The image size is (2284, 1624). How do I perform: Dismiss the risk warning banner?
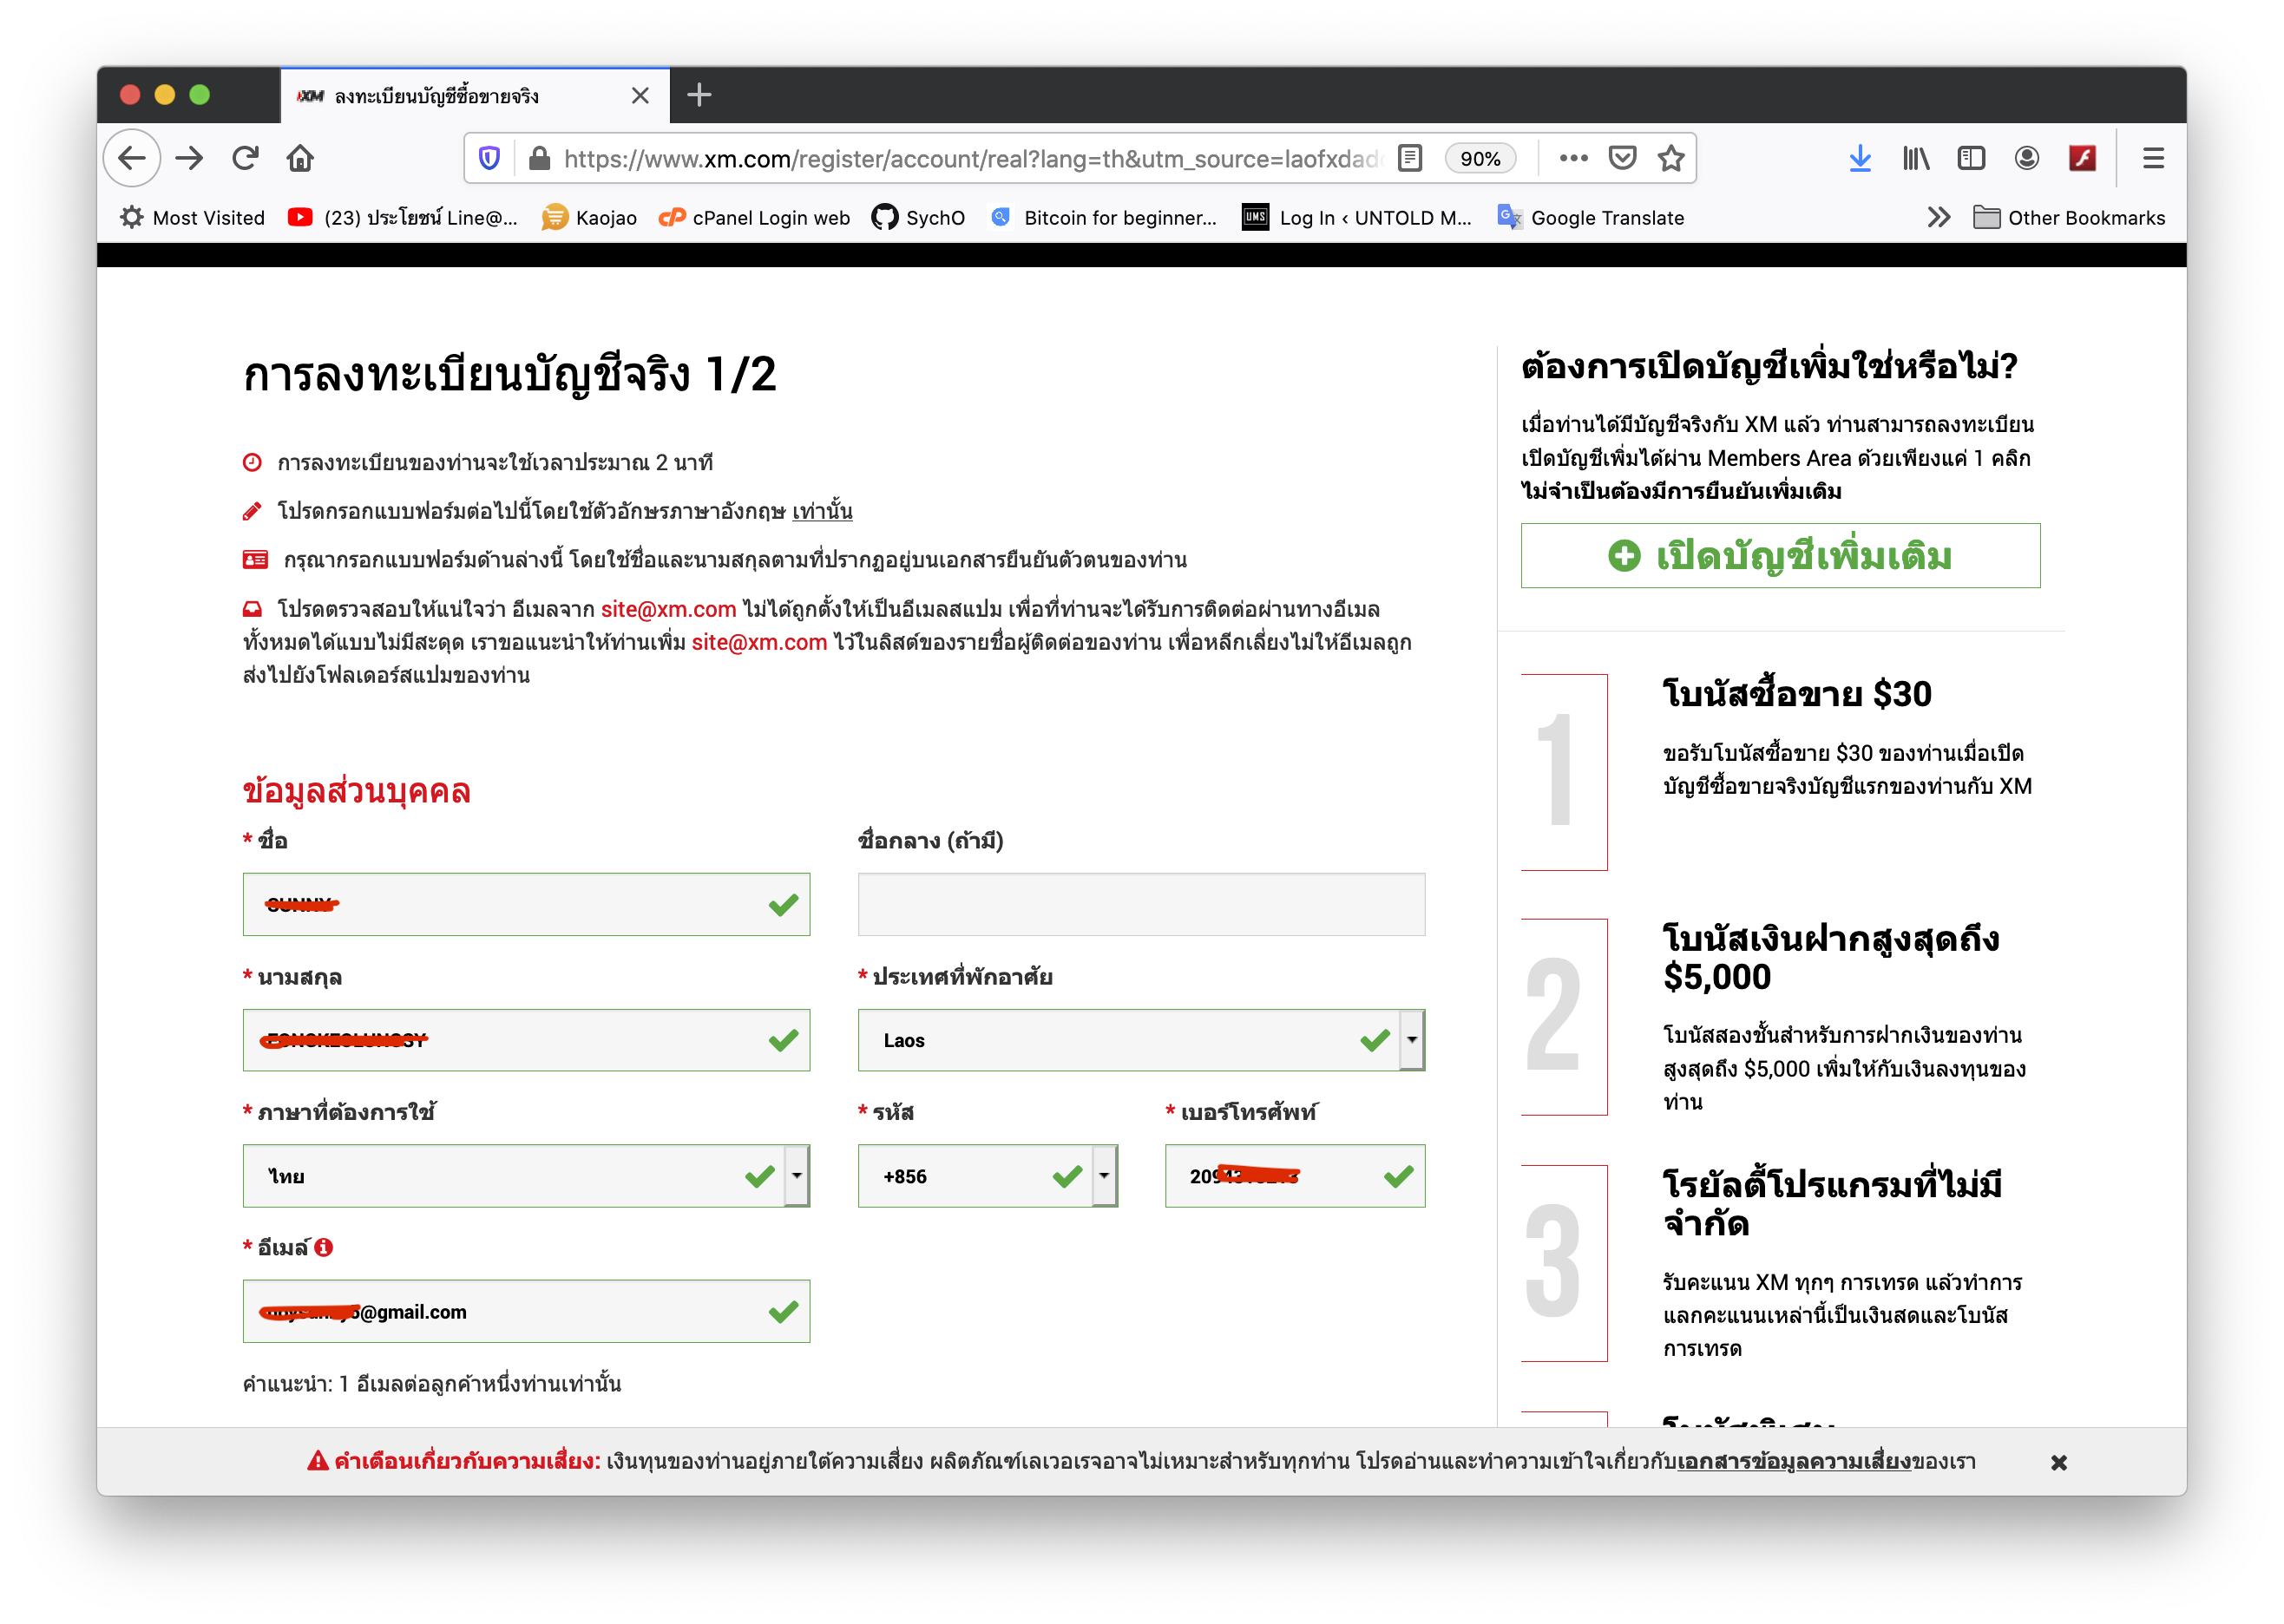[2059, 1462]
